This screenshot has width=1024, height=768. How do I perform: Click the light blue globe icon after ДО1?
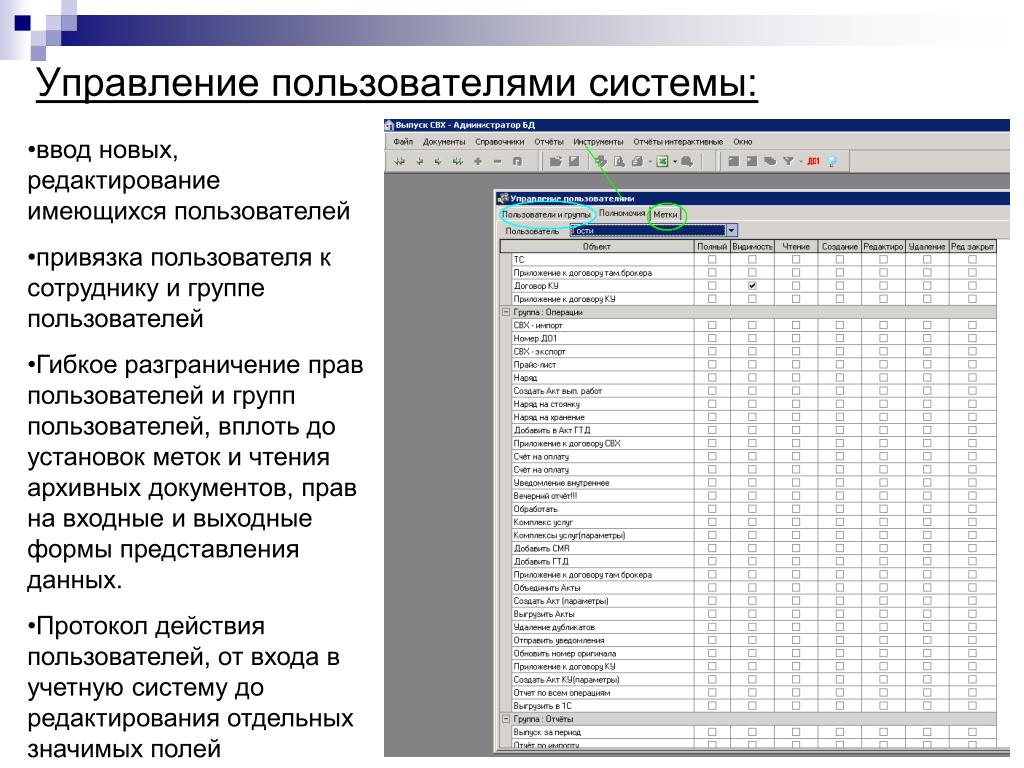coord(832,161)
